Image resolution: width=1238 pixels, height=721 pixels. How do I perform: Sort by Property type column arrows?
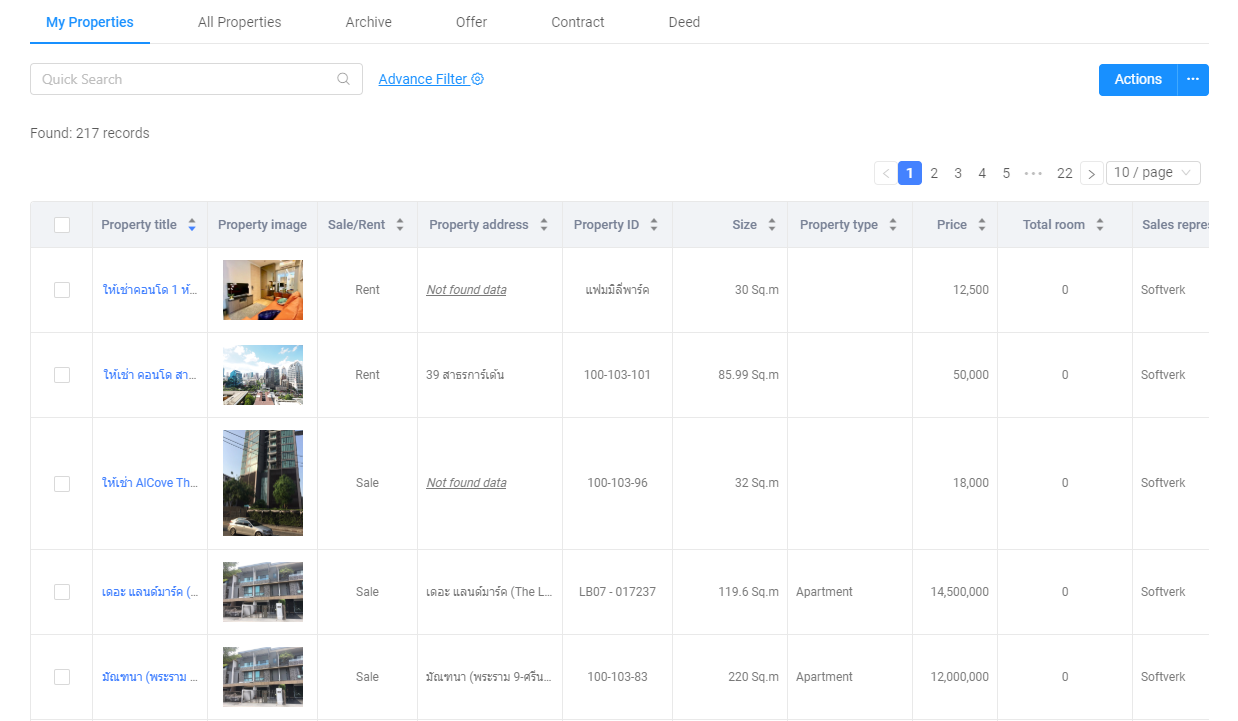893,225
